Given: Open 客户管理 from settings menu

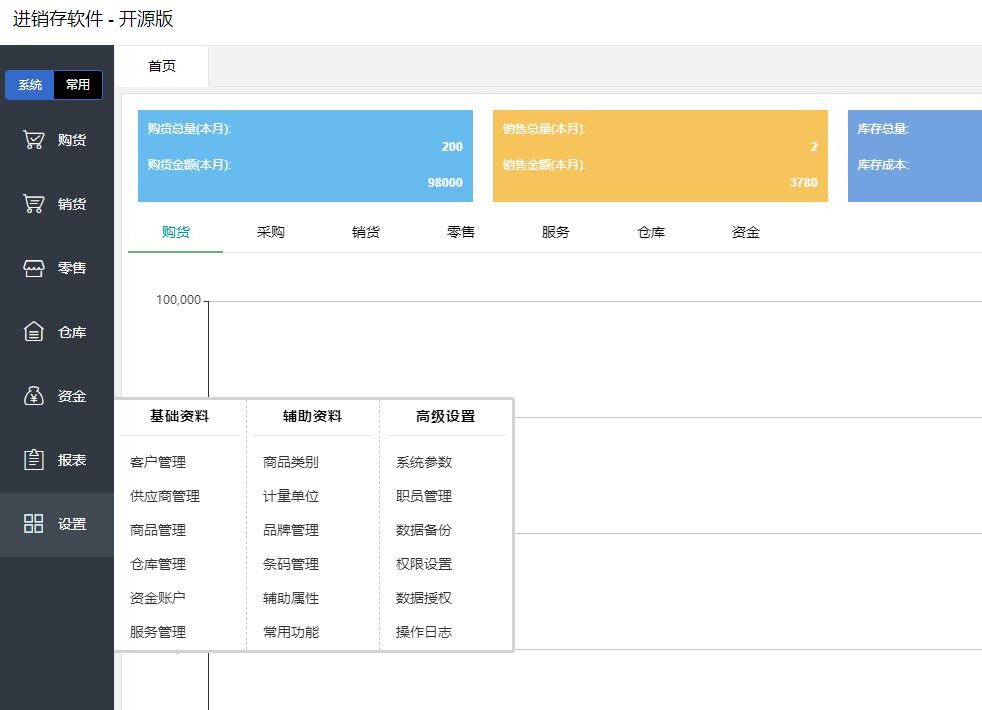Looking at the screenshot, I should click(158, 462).
